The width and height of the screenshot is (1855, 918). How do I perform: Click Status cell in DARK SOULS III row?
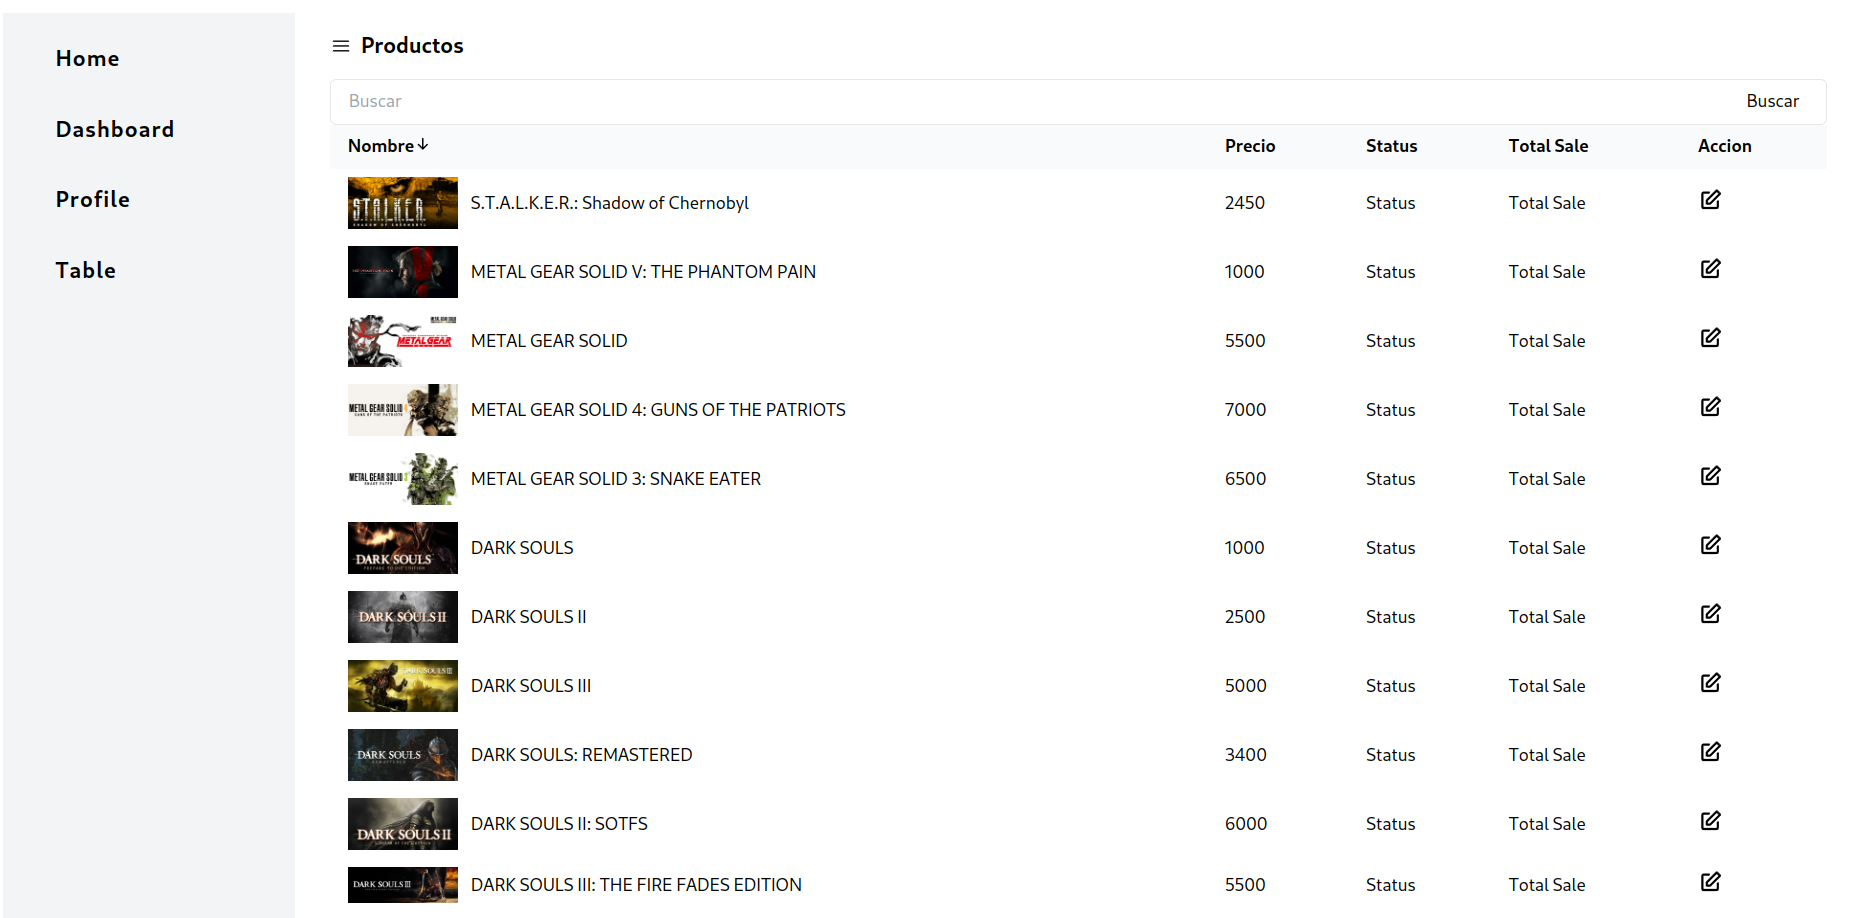1390,686
